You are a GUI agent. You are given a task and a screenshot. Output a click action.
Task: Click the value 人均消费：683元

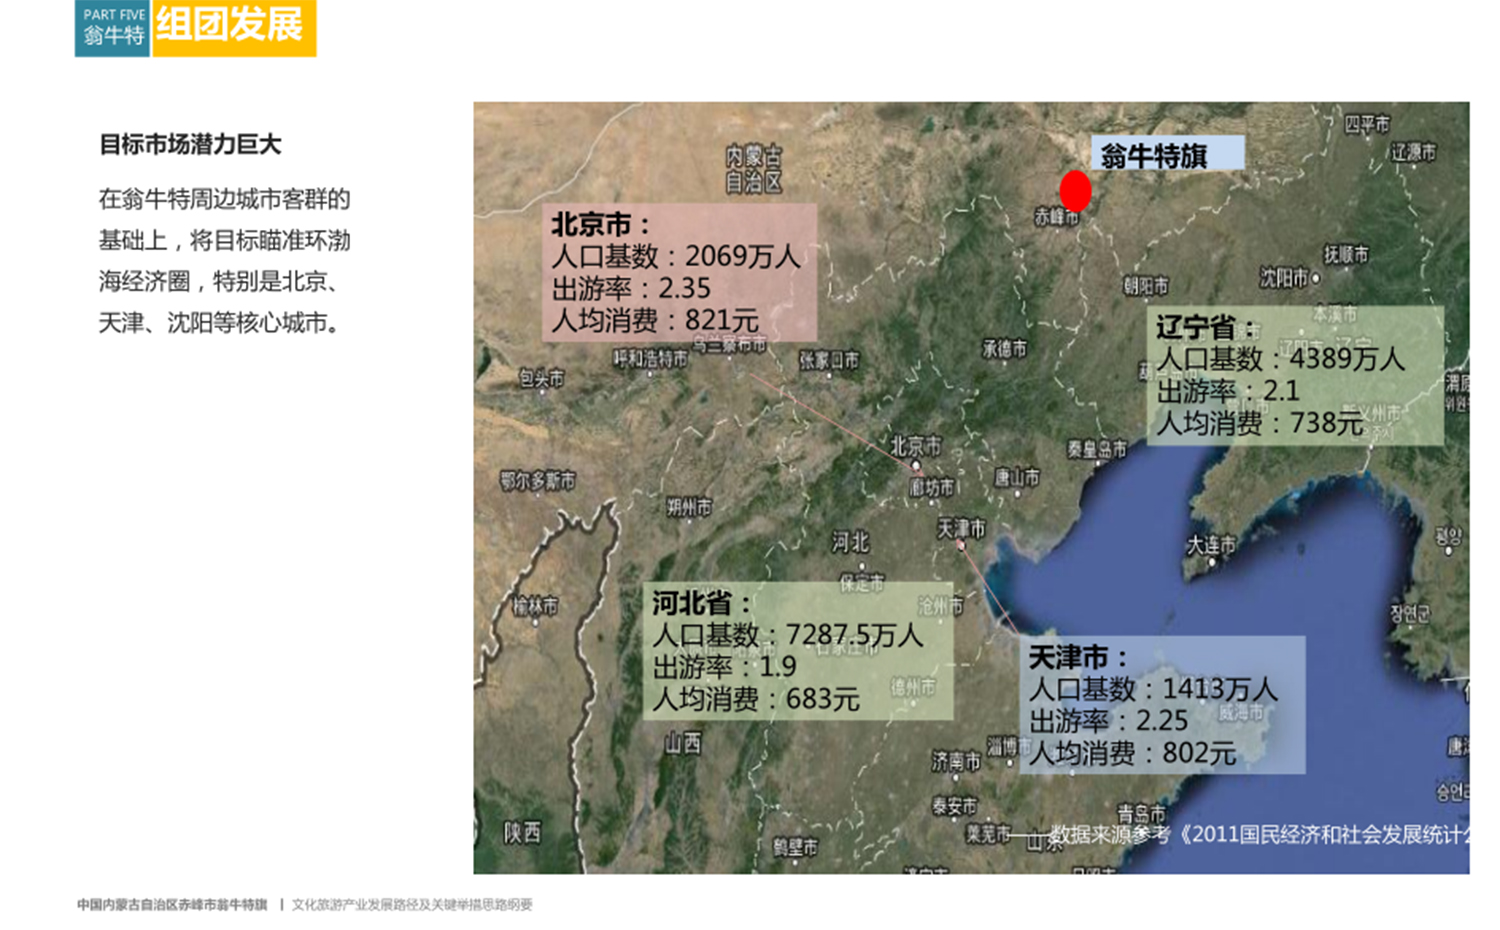pos(756,699)
